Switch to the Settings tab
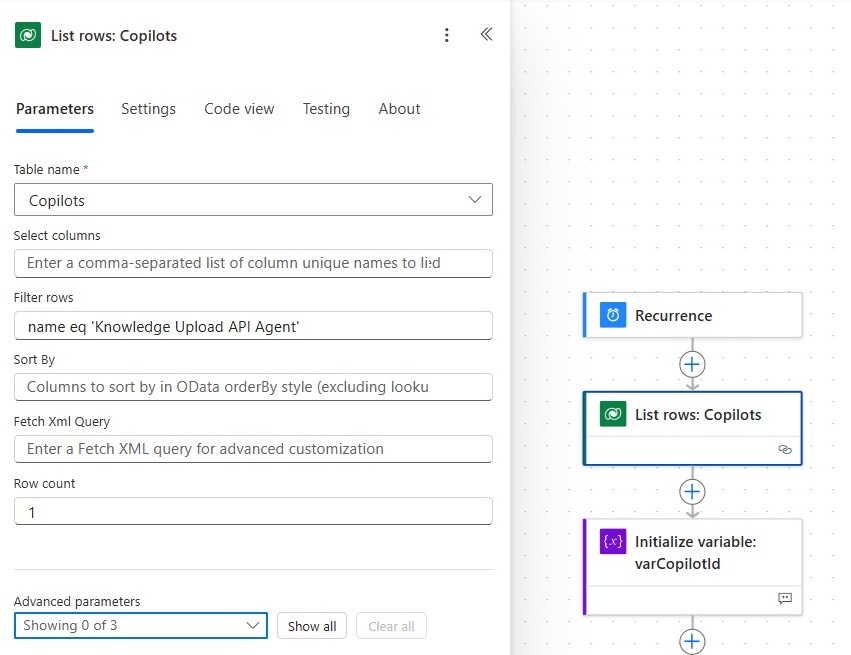Viewport: 851px width, 655px height. pyautogui.click(x=148, y=109)
